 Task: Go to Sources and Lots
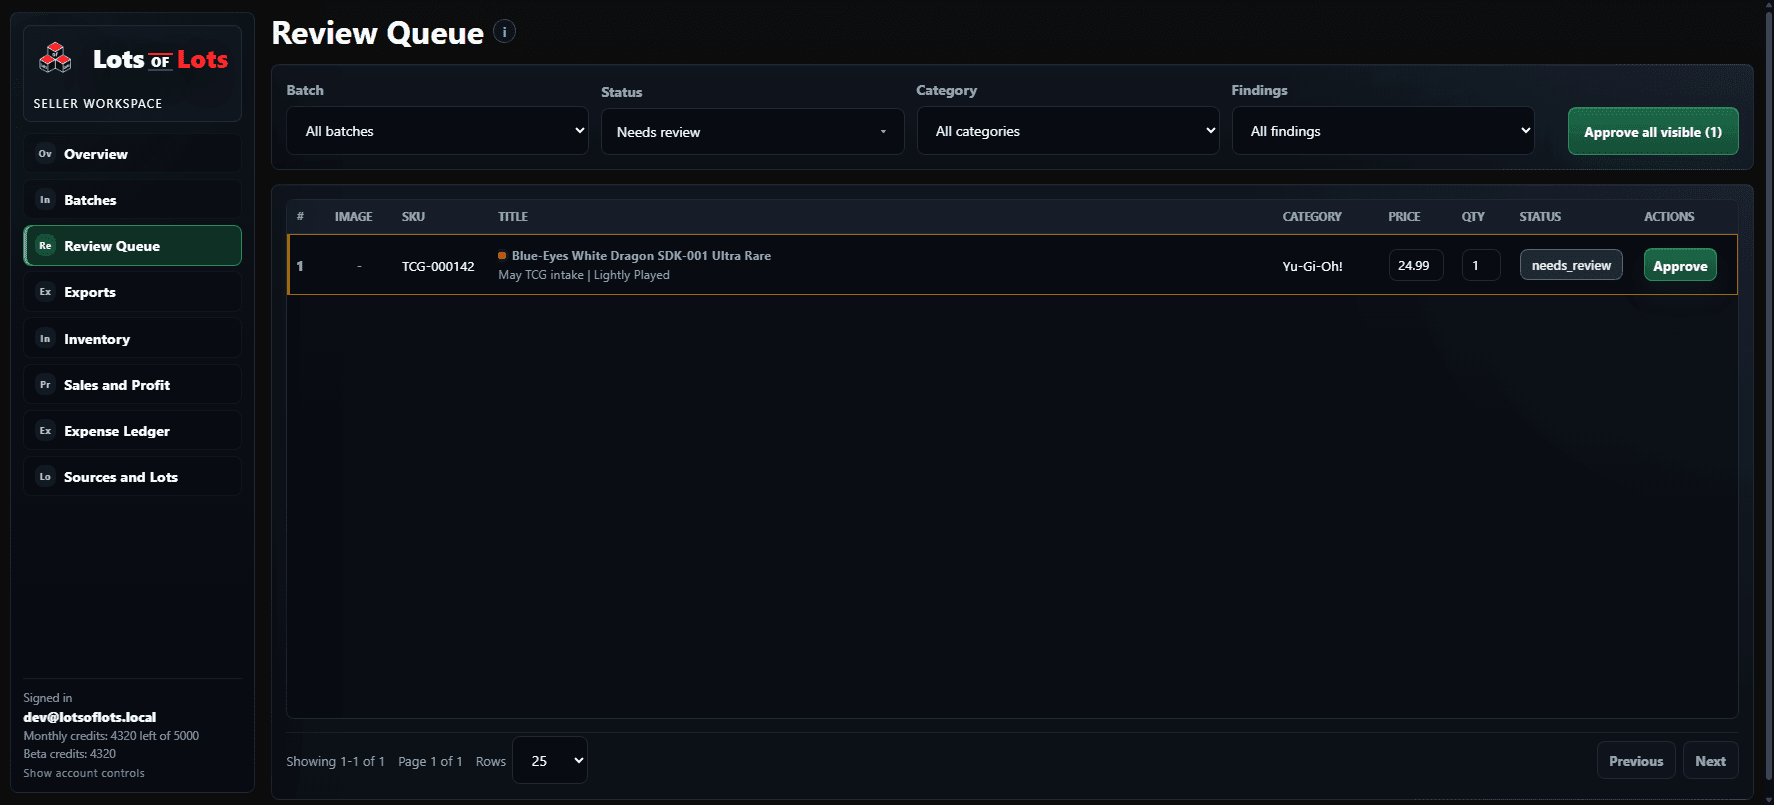click(x=132, y=477)
